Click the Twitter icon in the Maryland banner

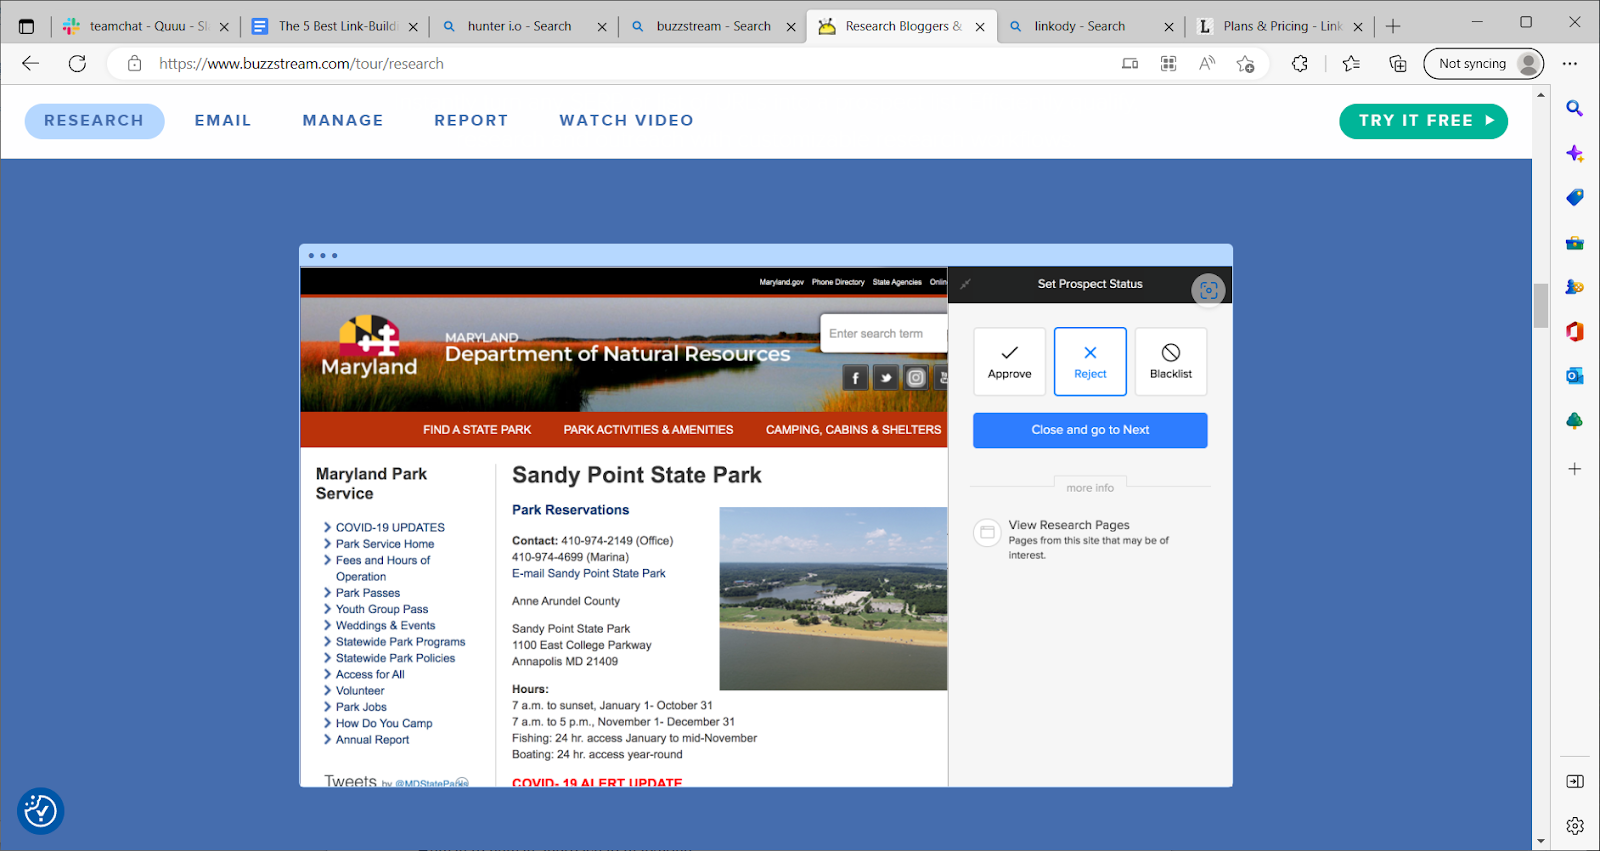click(886, 377)
